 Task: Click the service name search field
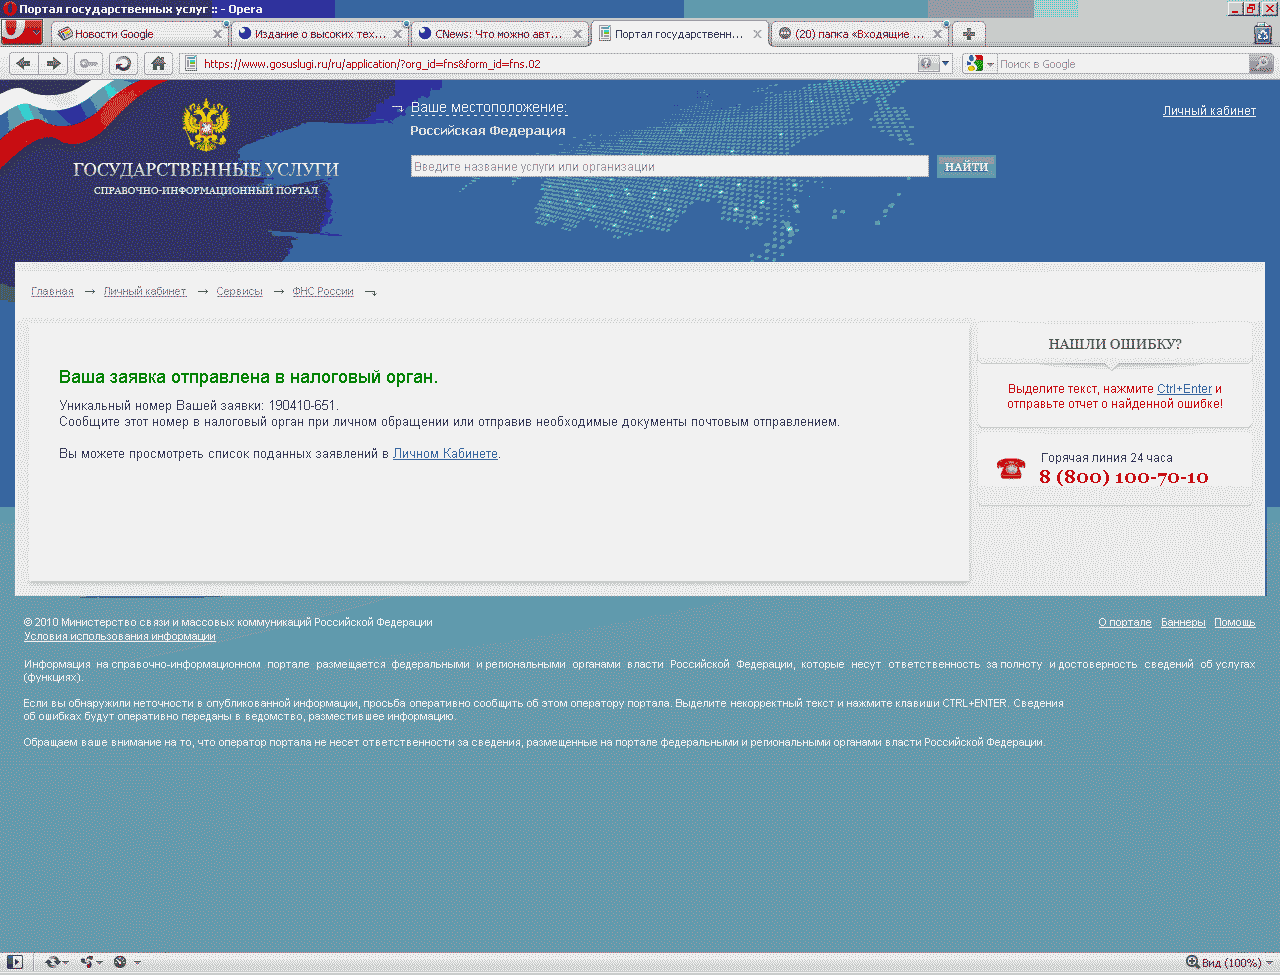coord(669,167)
